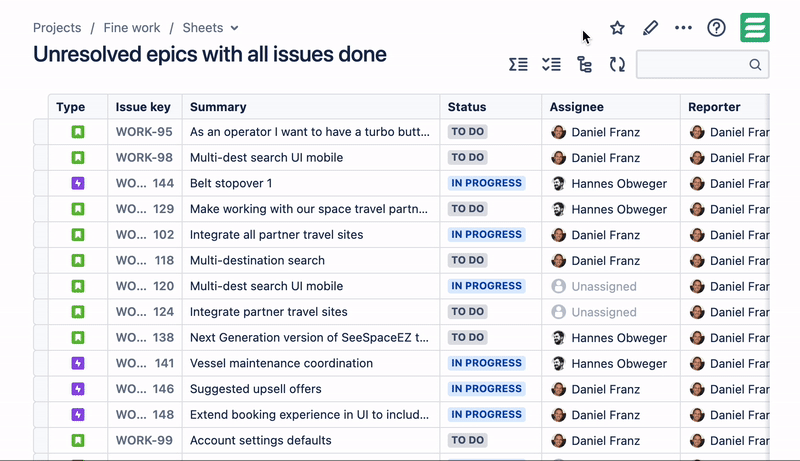Click IN PROGRESS status of Vessel maintenance coordination

(486, 363)
